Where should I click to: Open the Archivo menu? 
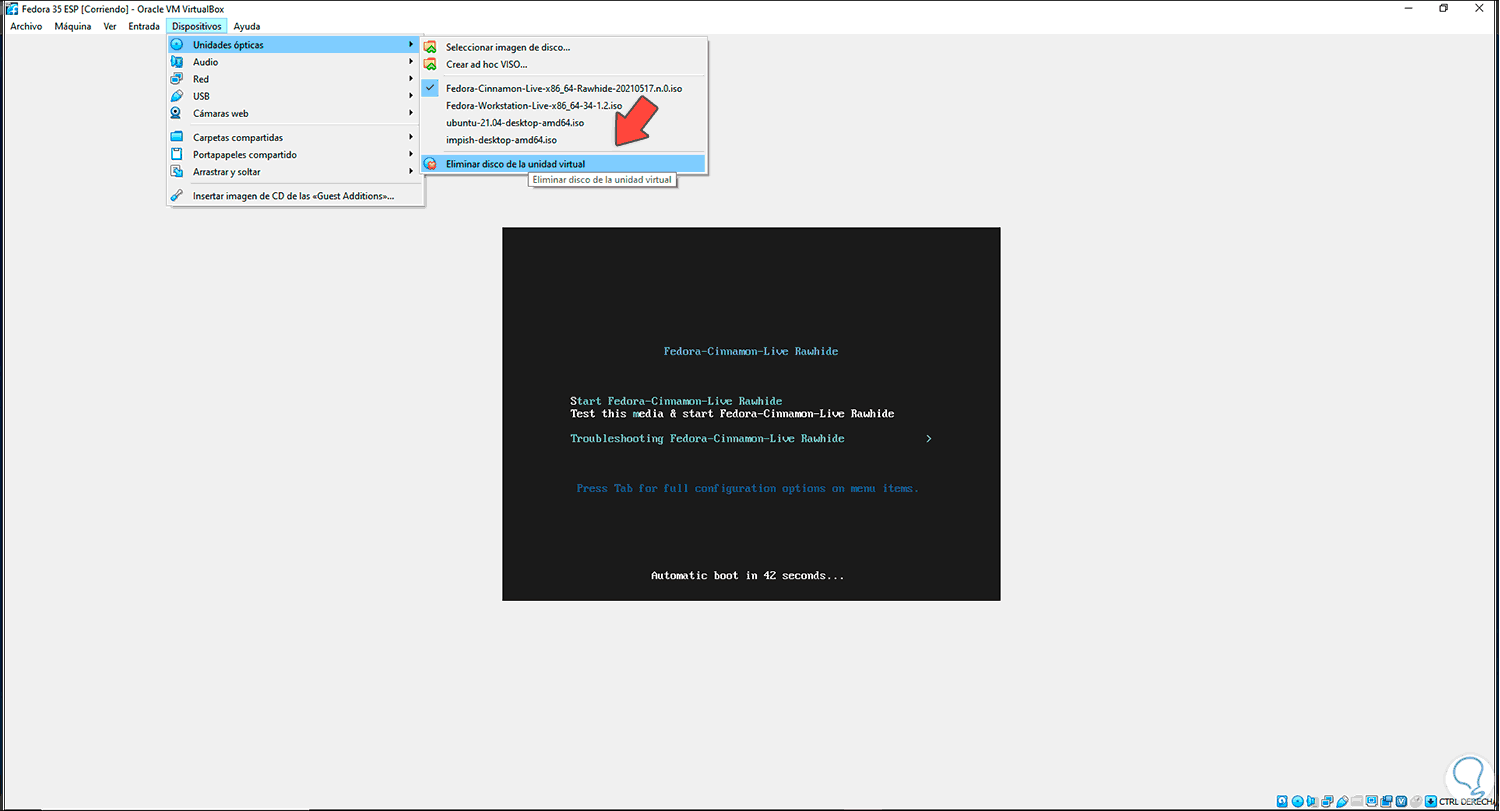point(26,26)
